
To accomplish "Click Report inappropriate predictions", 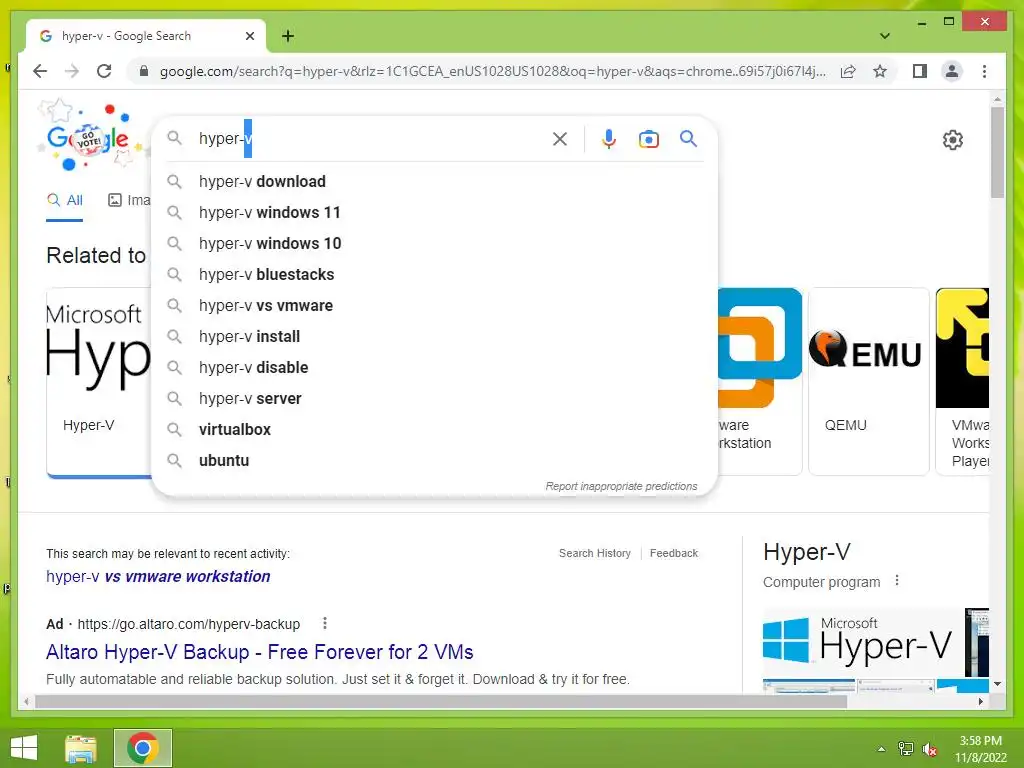I will click(621, 487).
